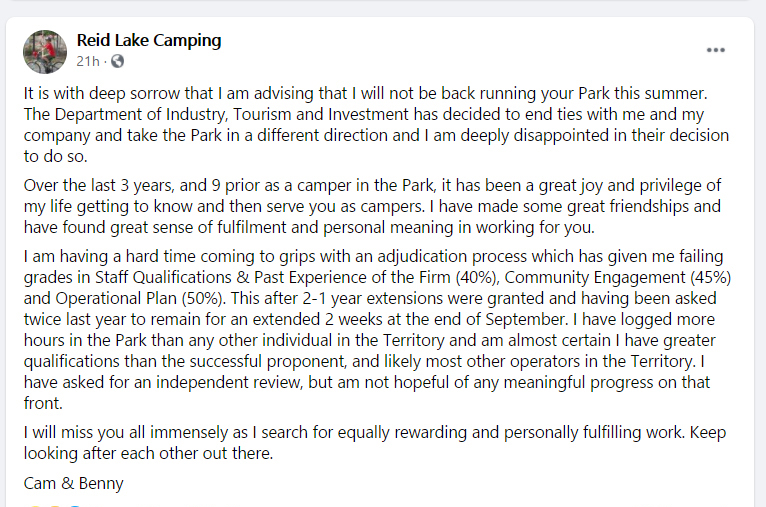This screenshot has width=766, height=507.
Task: Open the post options three-dot menu
Action: coord(716,50)
